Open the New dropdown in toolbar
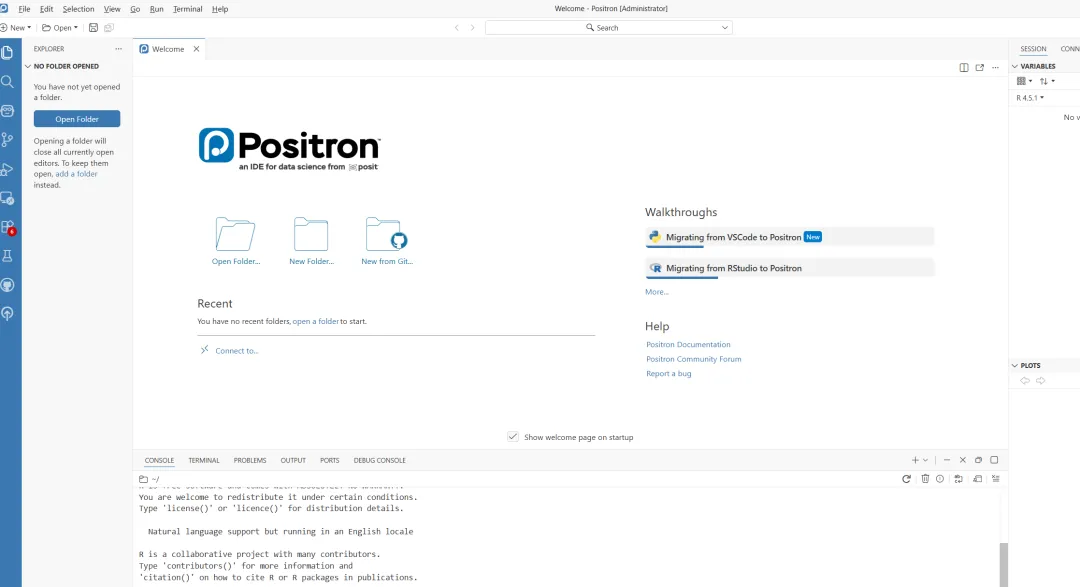Image resolution: width=1080 pixels, height=587 pixels. [x=17, y=28]
